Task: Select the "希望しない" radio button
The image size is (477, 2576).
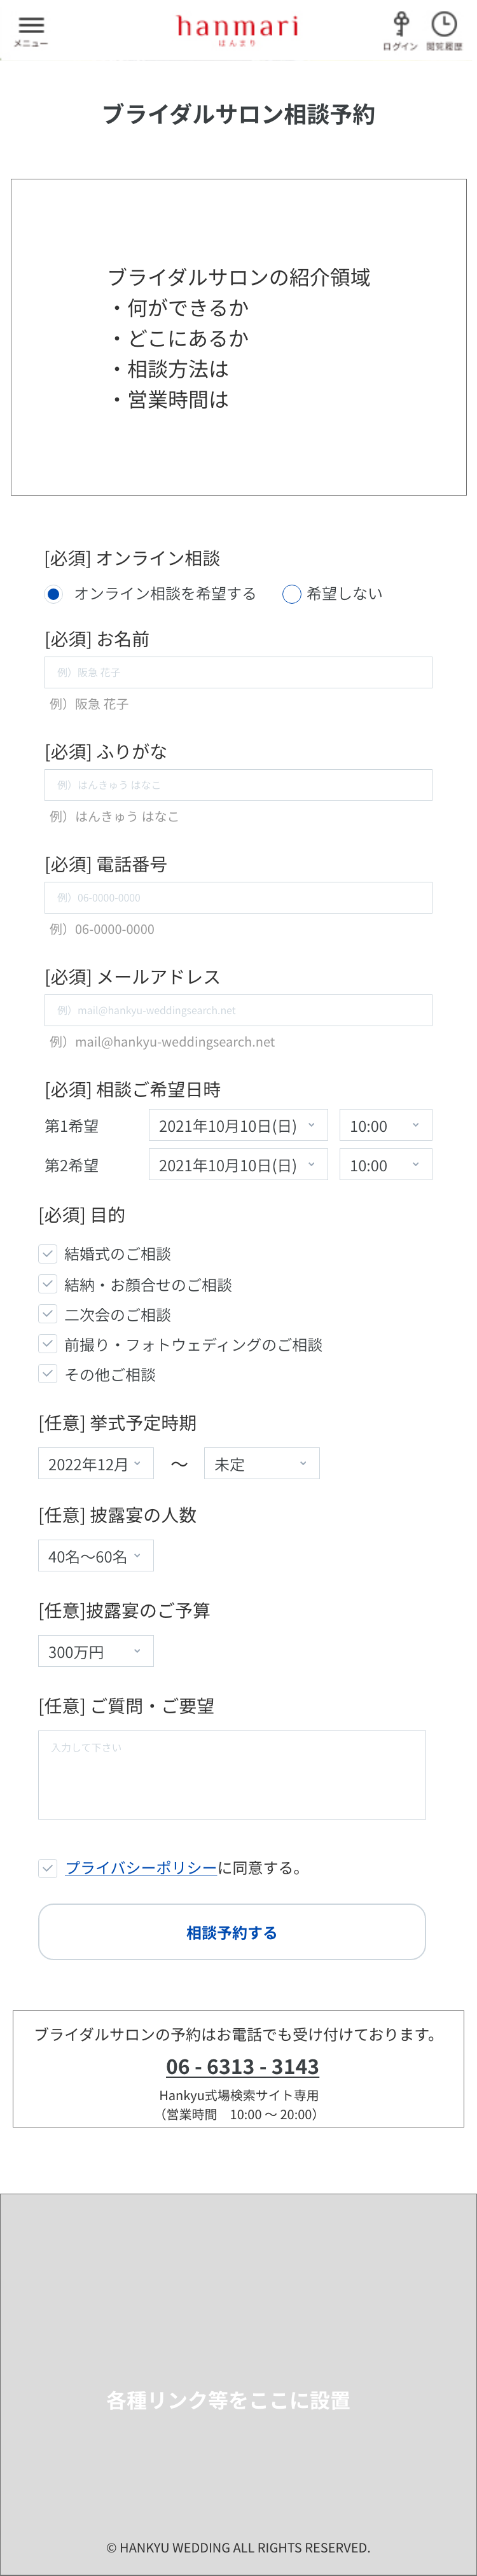Action: point(292,594)
